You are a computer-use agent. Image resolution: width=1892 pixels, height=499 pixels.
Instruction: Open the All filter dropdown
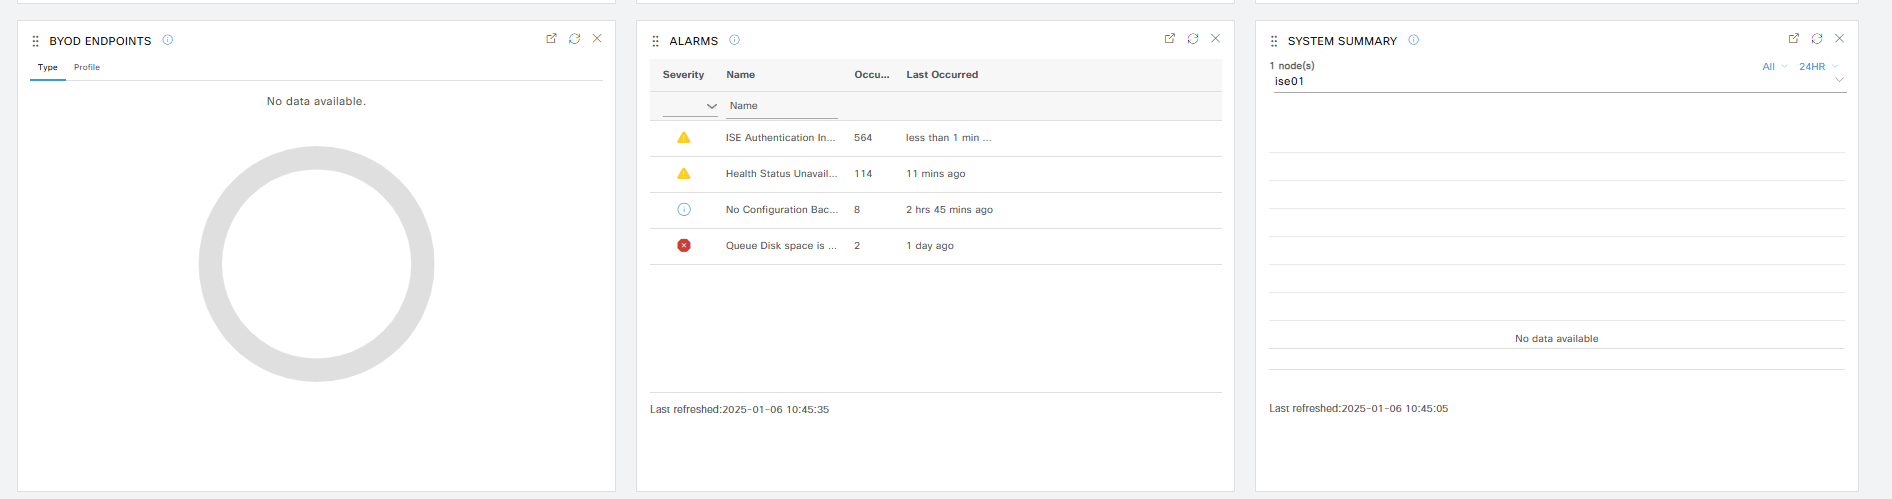click(1774, 67)
